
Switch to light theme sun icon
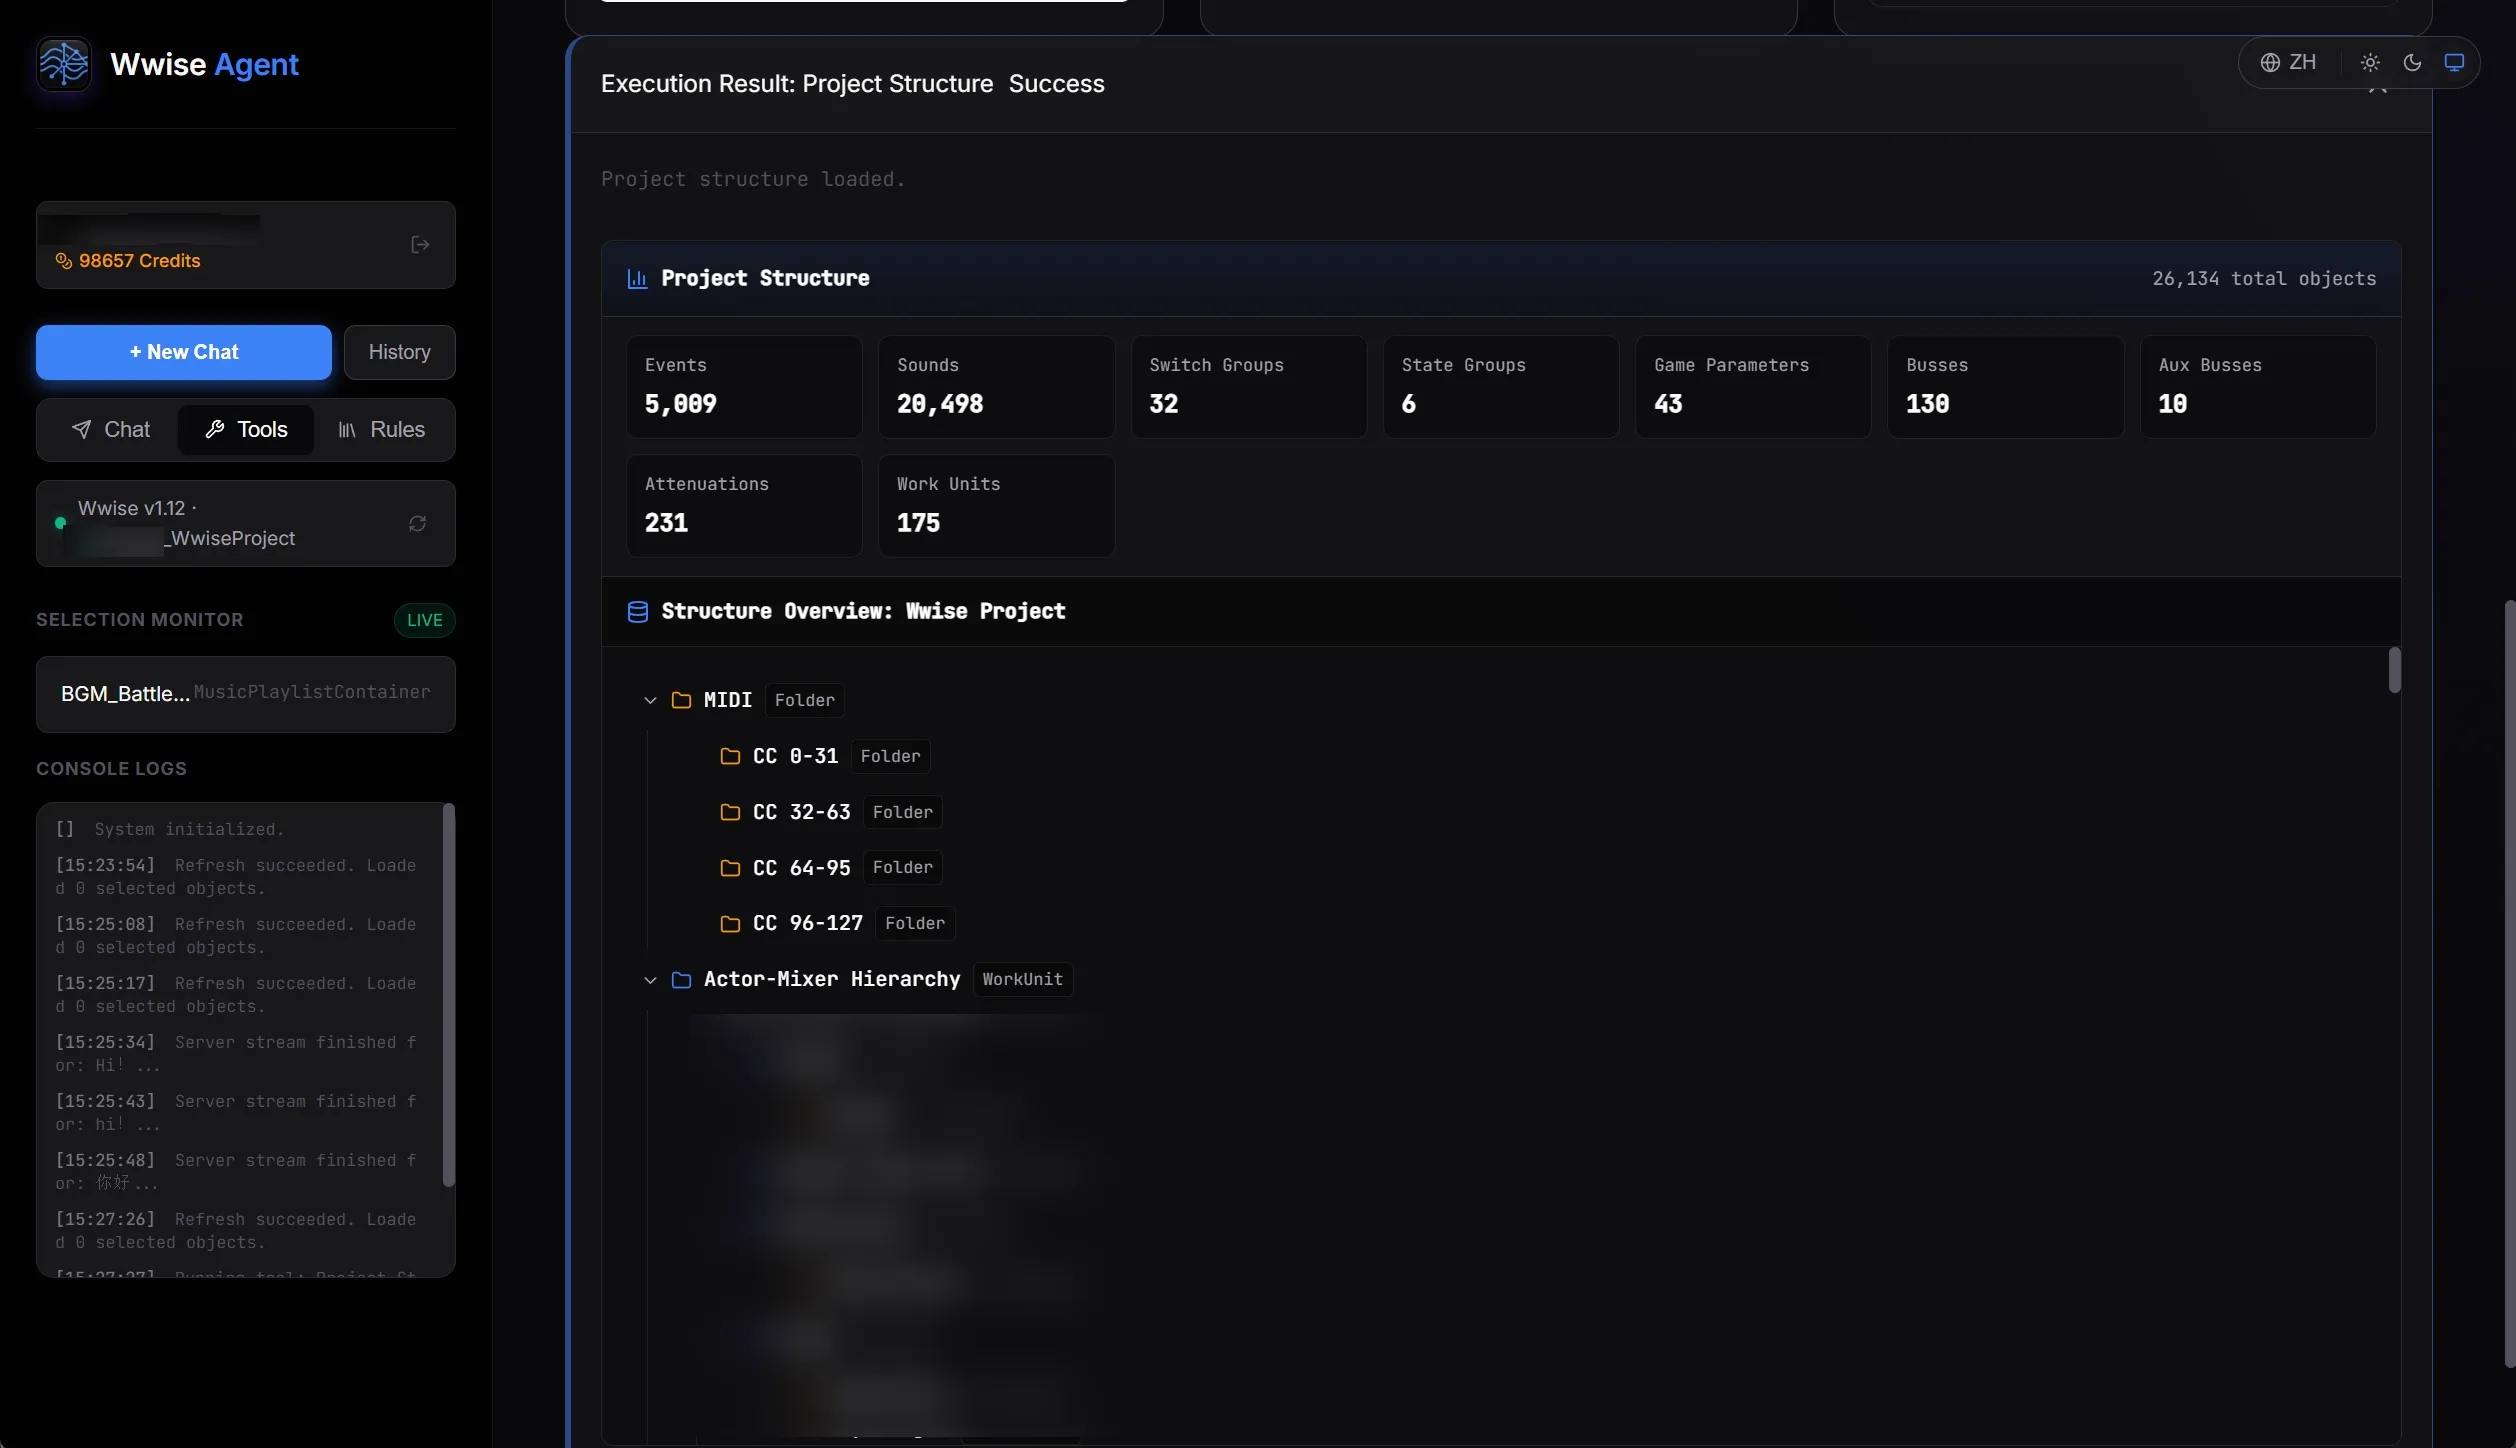[2370, 63]
